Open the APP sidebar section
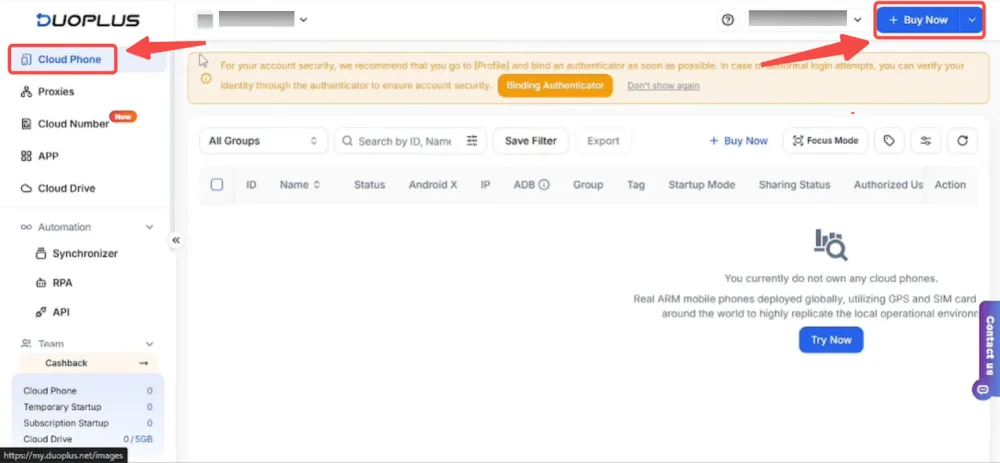1000x463 pixels. pyautogui.click(x=40, y=156)
